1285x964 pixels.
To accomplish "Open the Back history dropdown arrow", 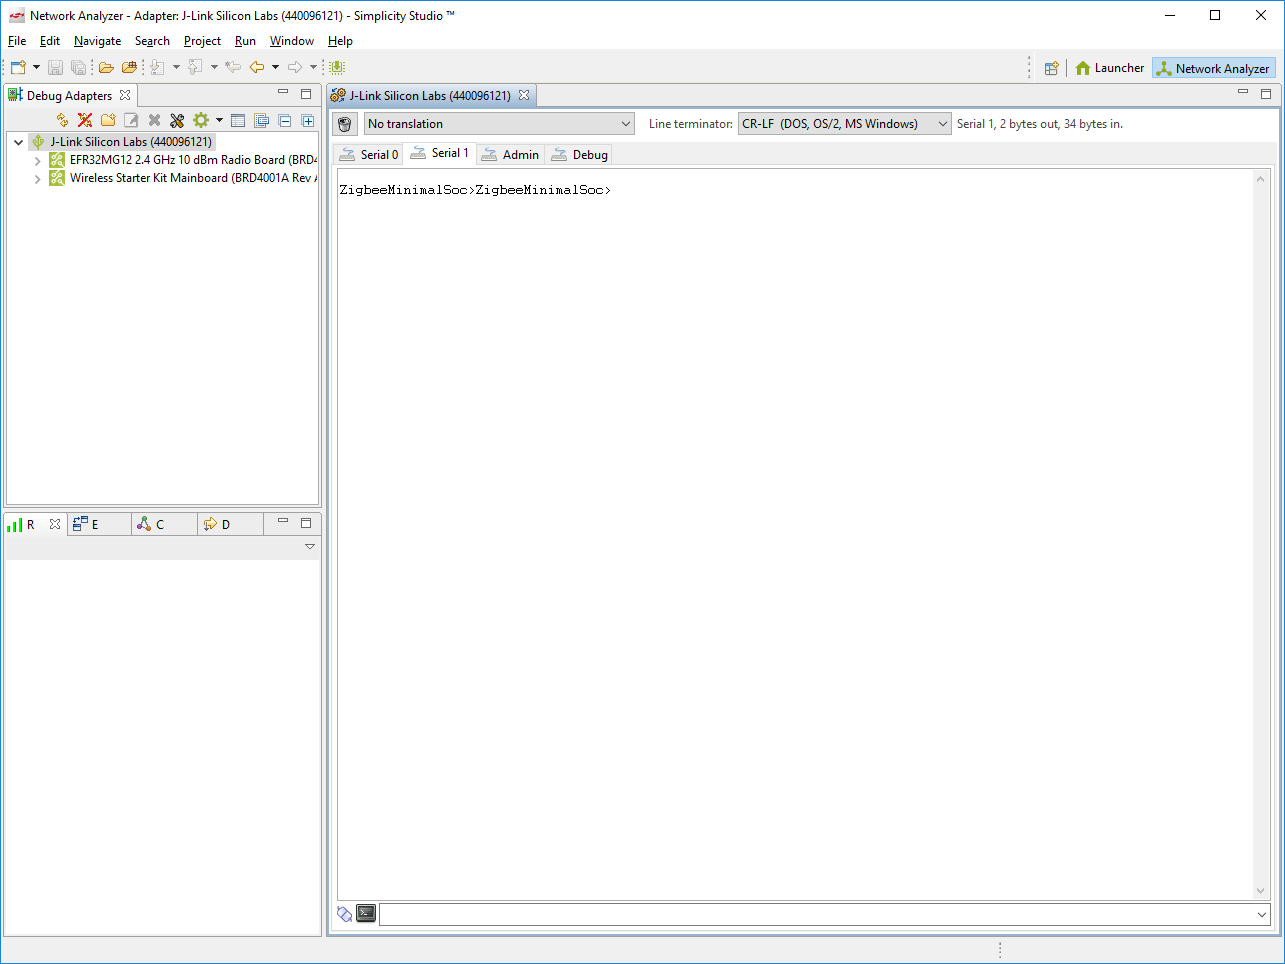I will click(x=275, y=67).
